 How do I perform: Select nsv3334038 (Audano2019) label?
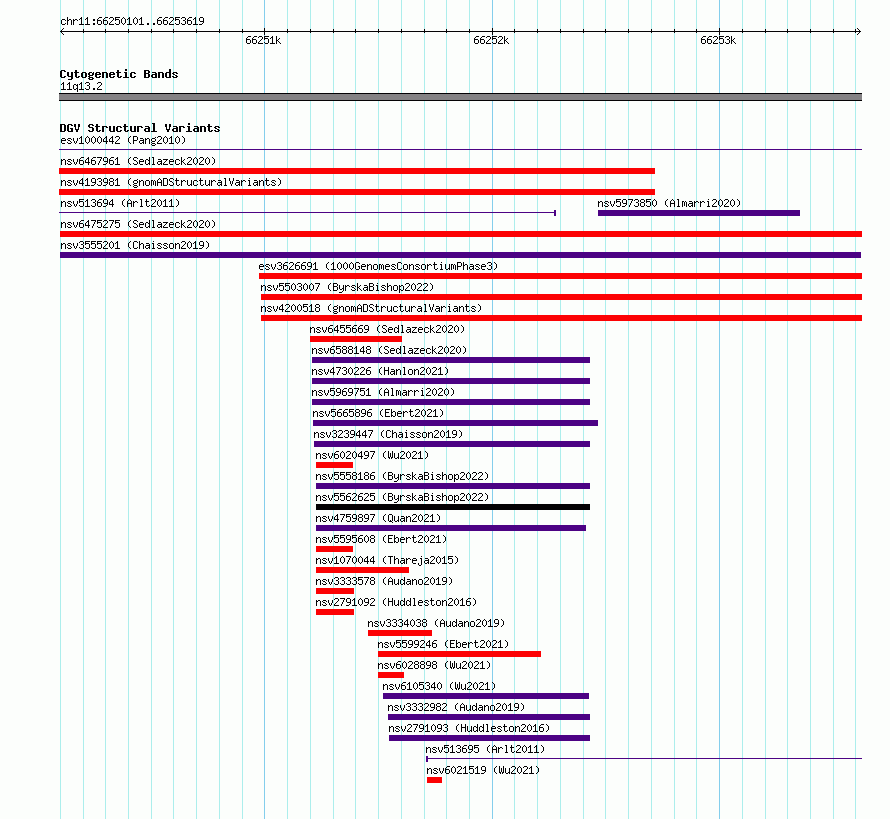436,623
